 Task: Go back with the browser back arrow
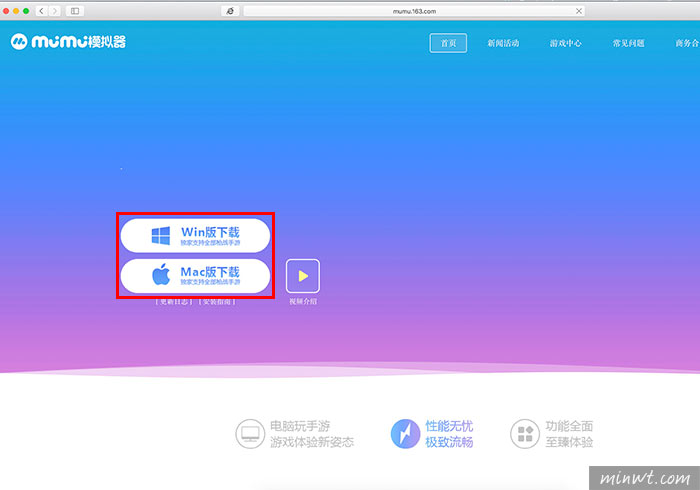(x=42, y=11)
